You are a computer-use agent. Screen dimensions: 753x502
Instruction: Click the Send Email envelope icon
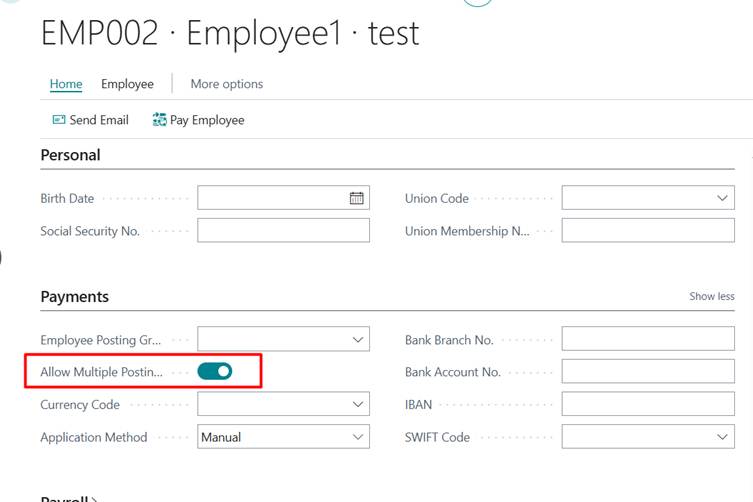[x=59, y=120]
